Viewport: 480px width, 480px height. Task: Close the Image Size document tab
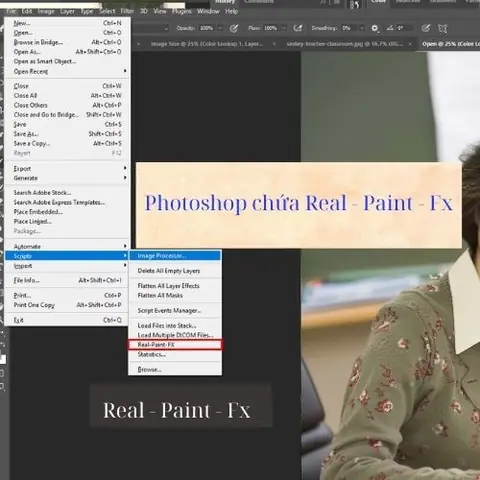tap(274, 44)
